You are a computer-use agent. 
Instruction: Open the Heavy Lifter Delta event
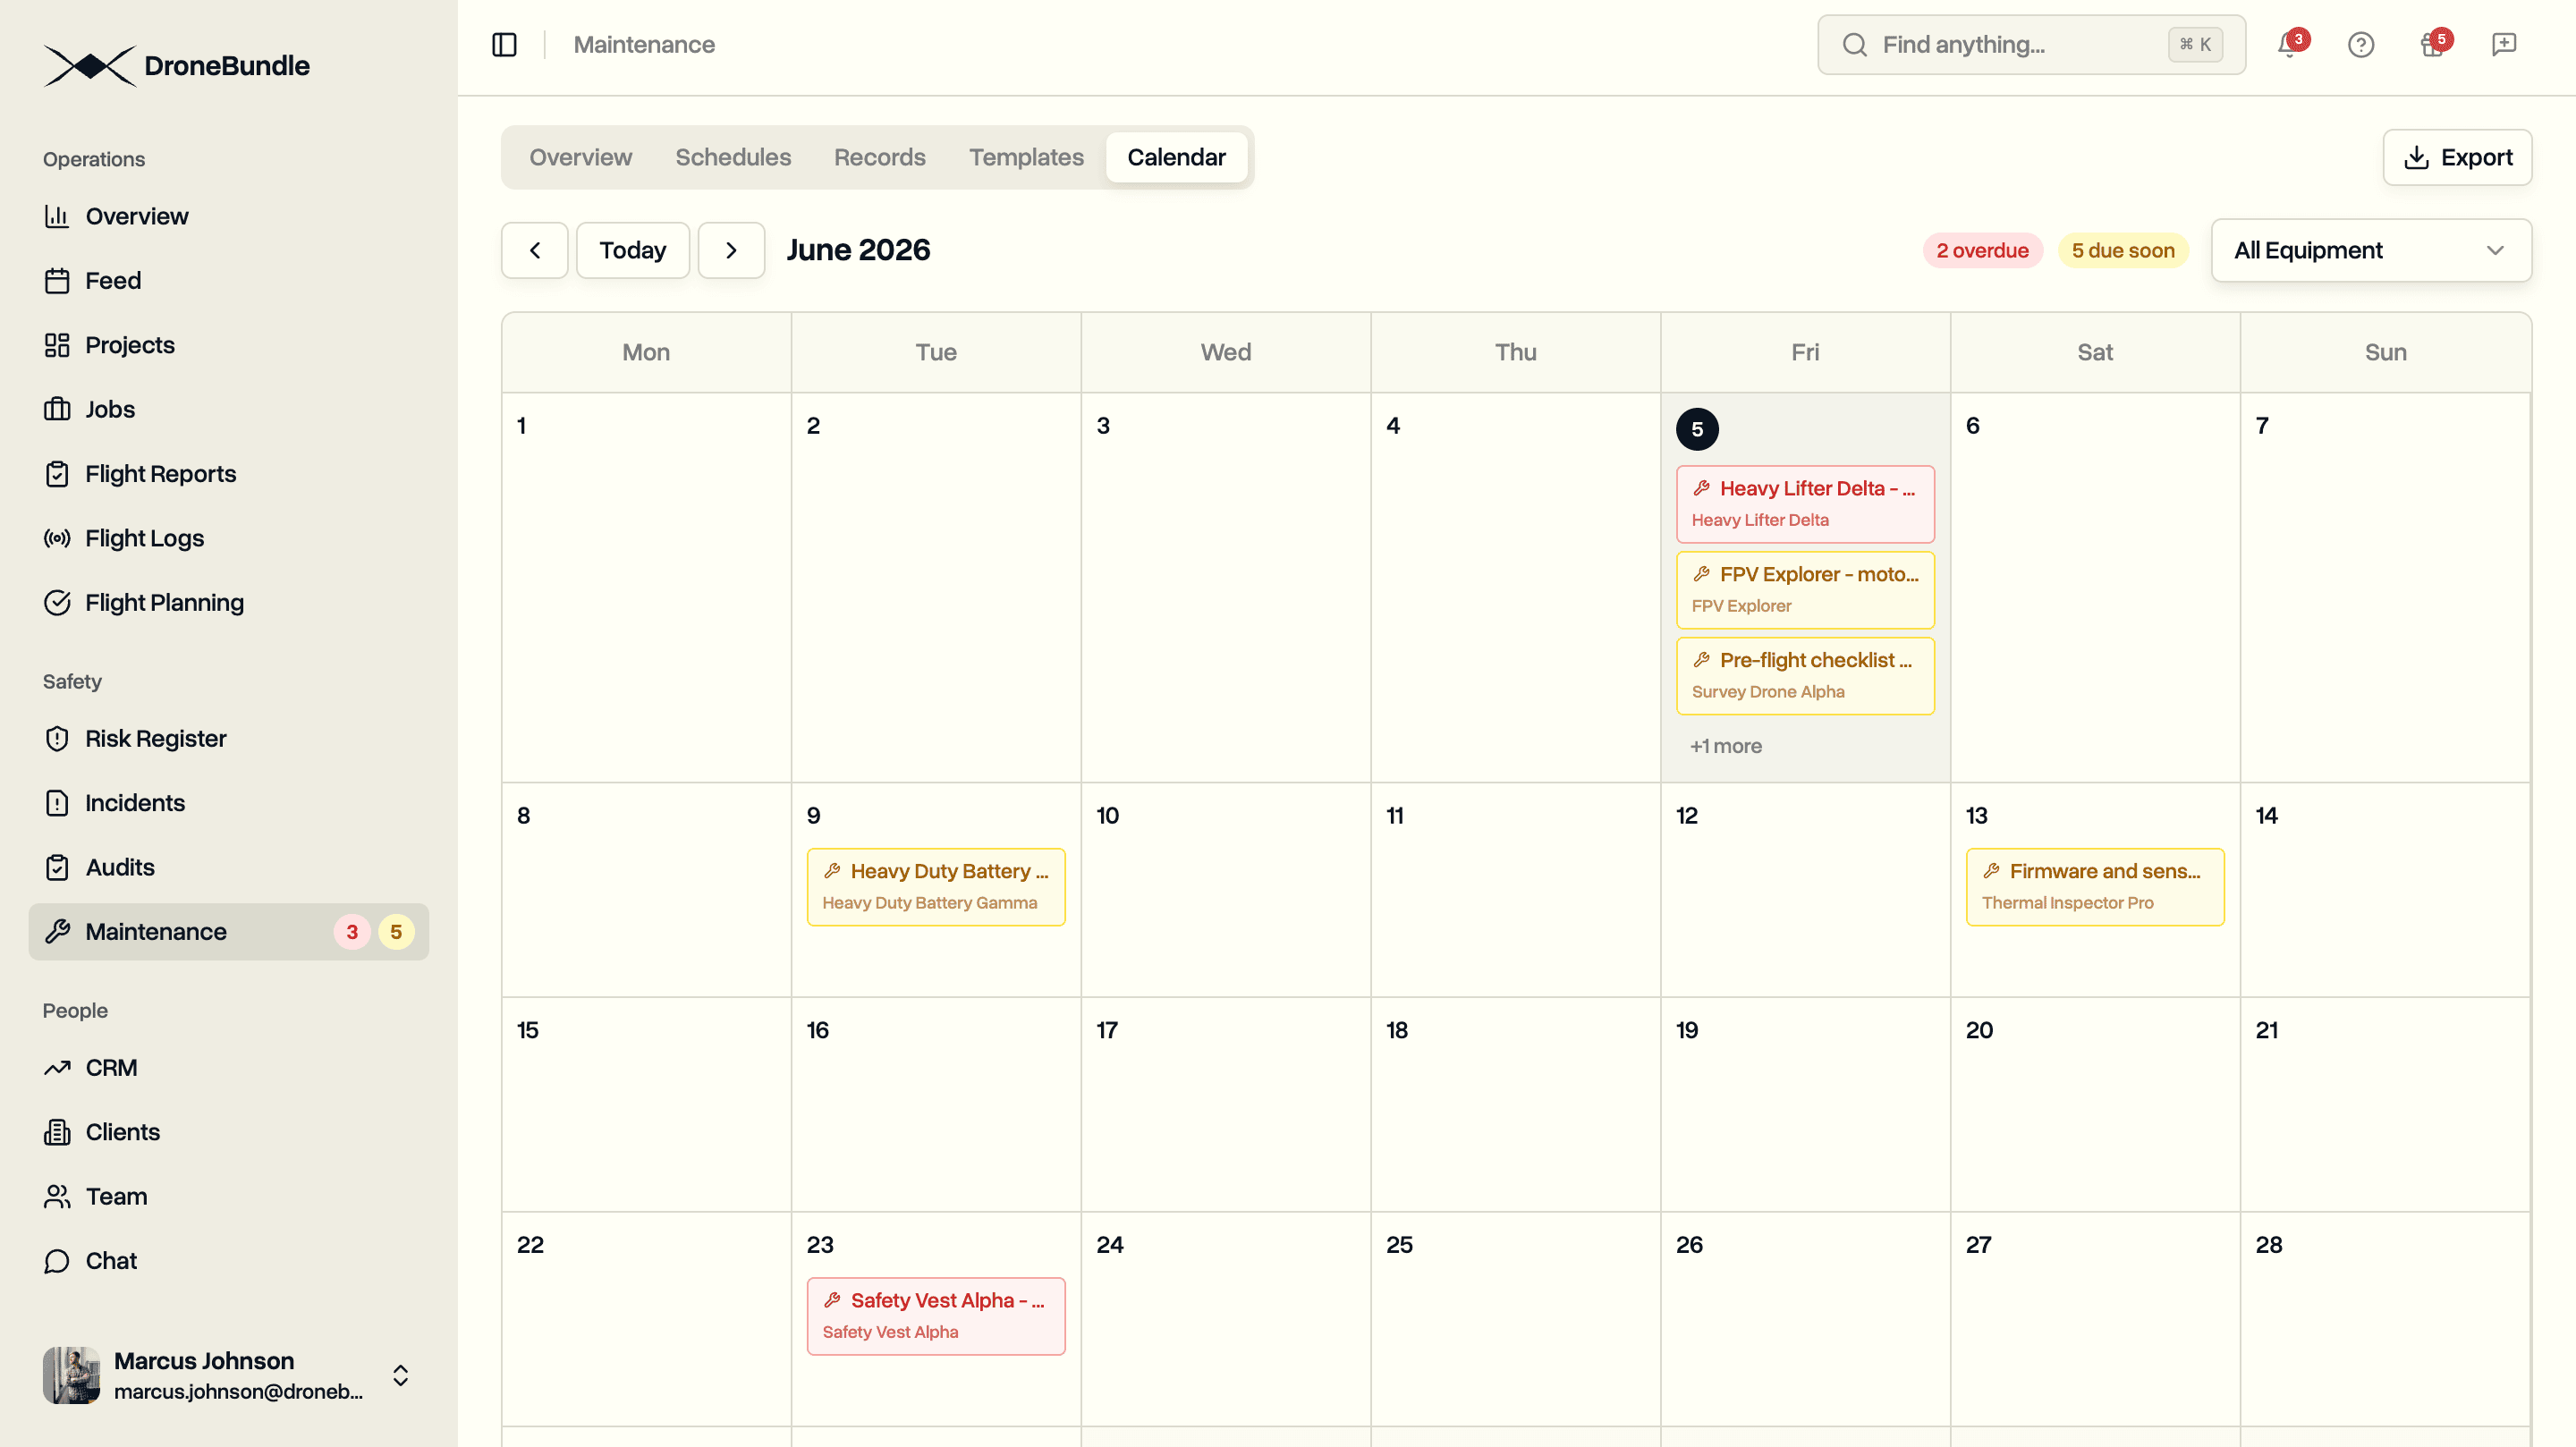tap(1805, 504)
